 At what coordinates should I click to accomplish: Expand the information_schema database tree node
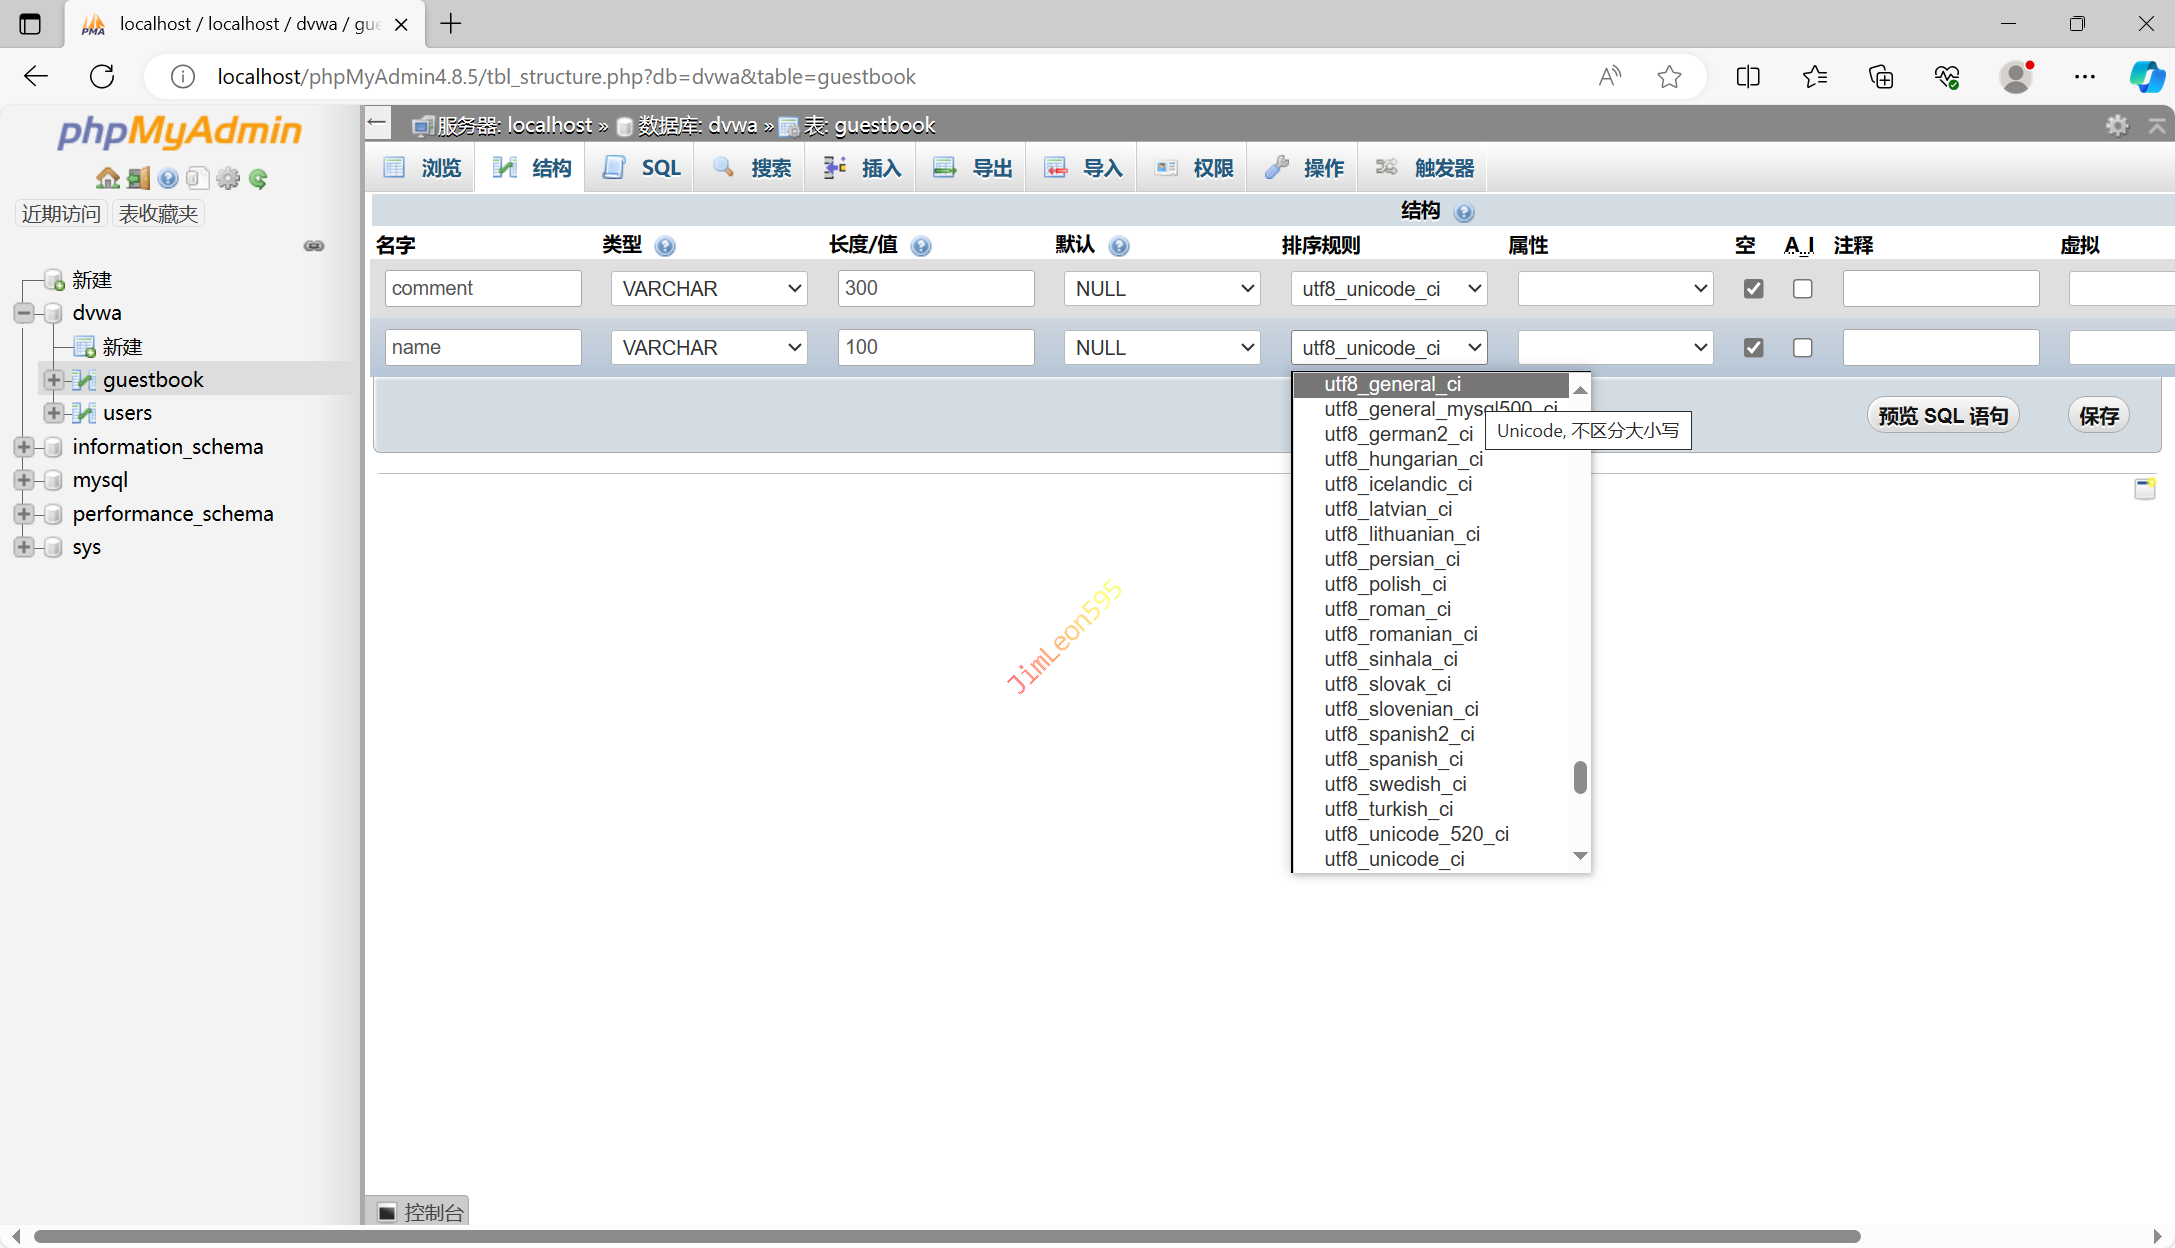pyautogui.click(x=24, y=447)
